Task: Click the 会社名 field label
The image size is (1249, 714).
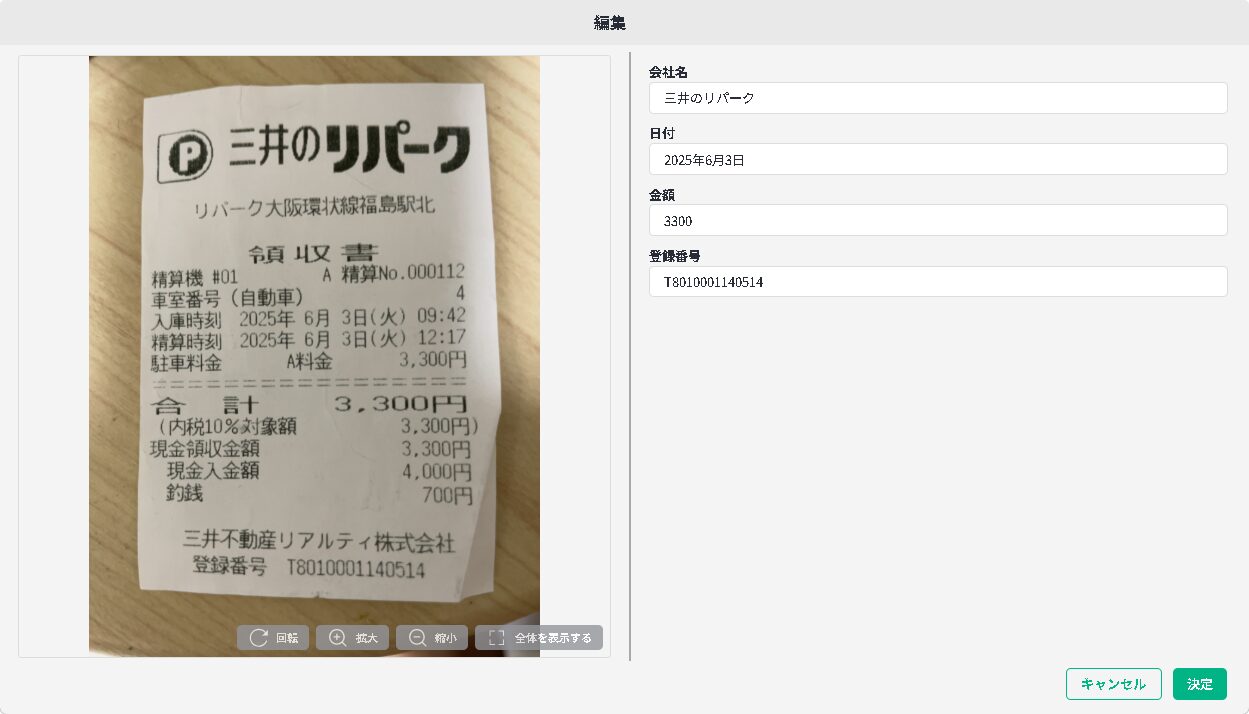Action: (668, 72)
